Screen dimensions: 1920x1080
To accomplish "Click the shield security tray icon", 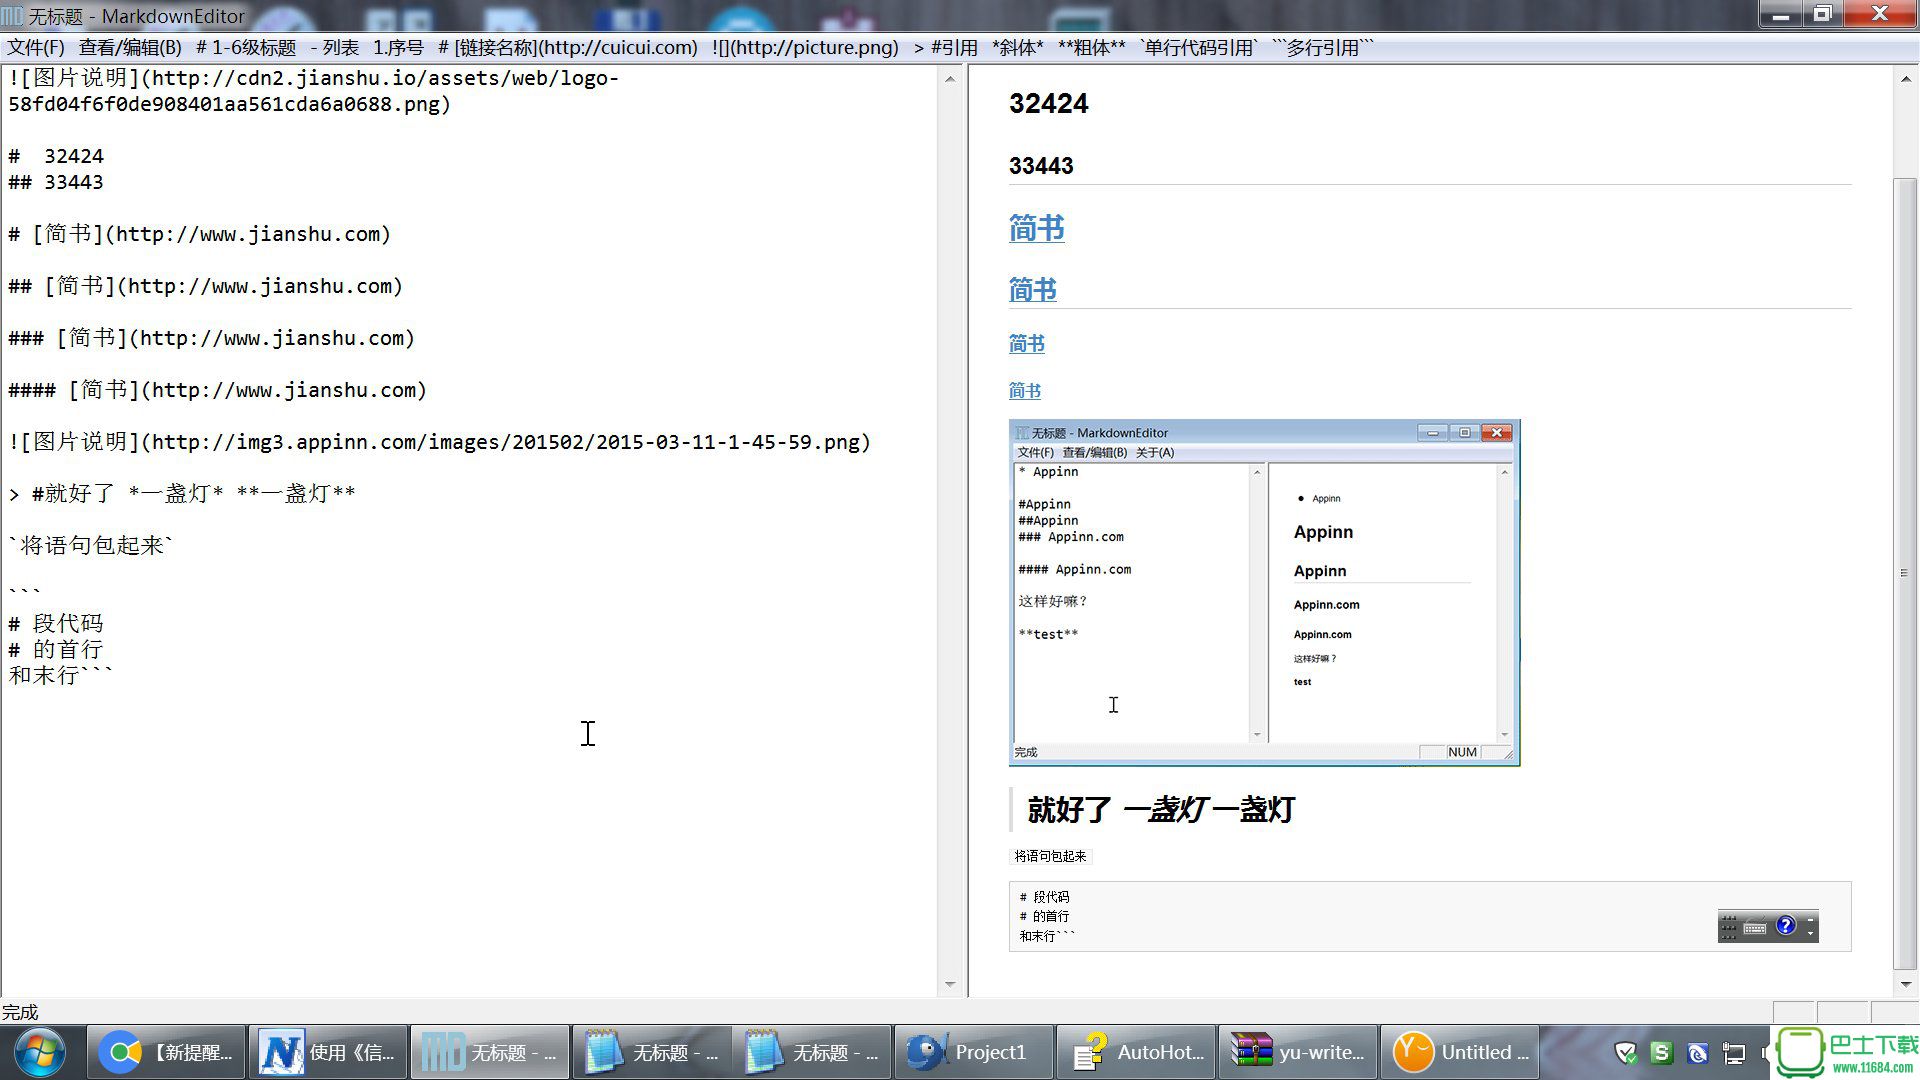I will [1626, 1052].
